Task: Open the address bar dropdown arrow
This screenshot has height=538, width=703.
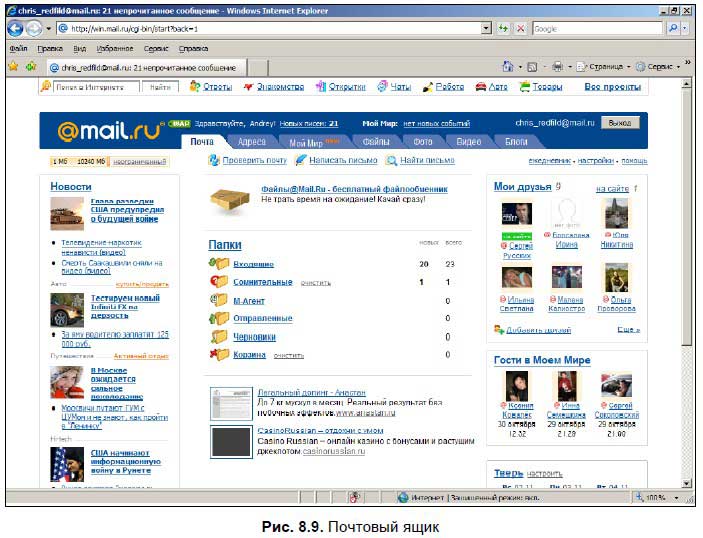Action: (486, 29)
